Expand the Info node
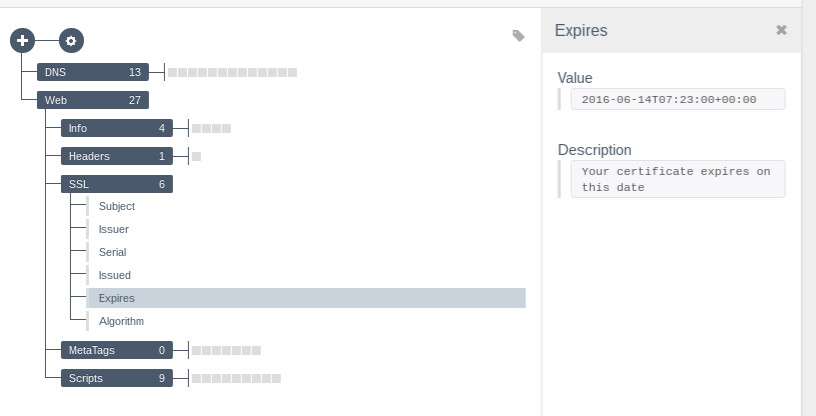The image size is (816, 416). click(117, 128)
